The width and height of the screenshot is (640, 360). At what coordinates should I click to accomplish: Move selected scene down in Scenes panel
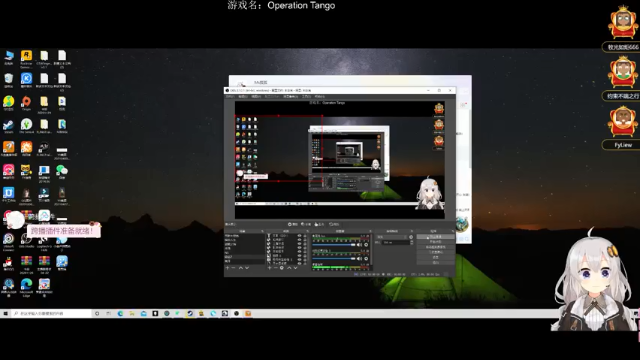pos(247,268)
